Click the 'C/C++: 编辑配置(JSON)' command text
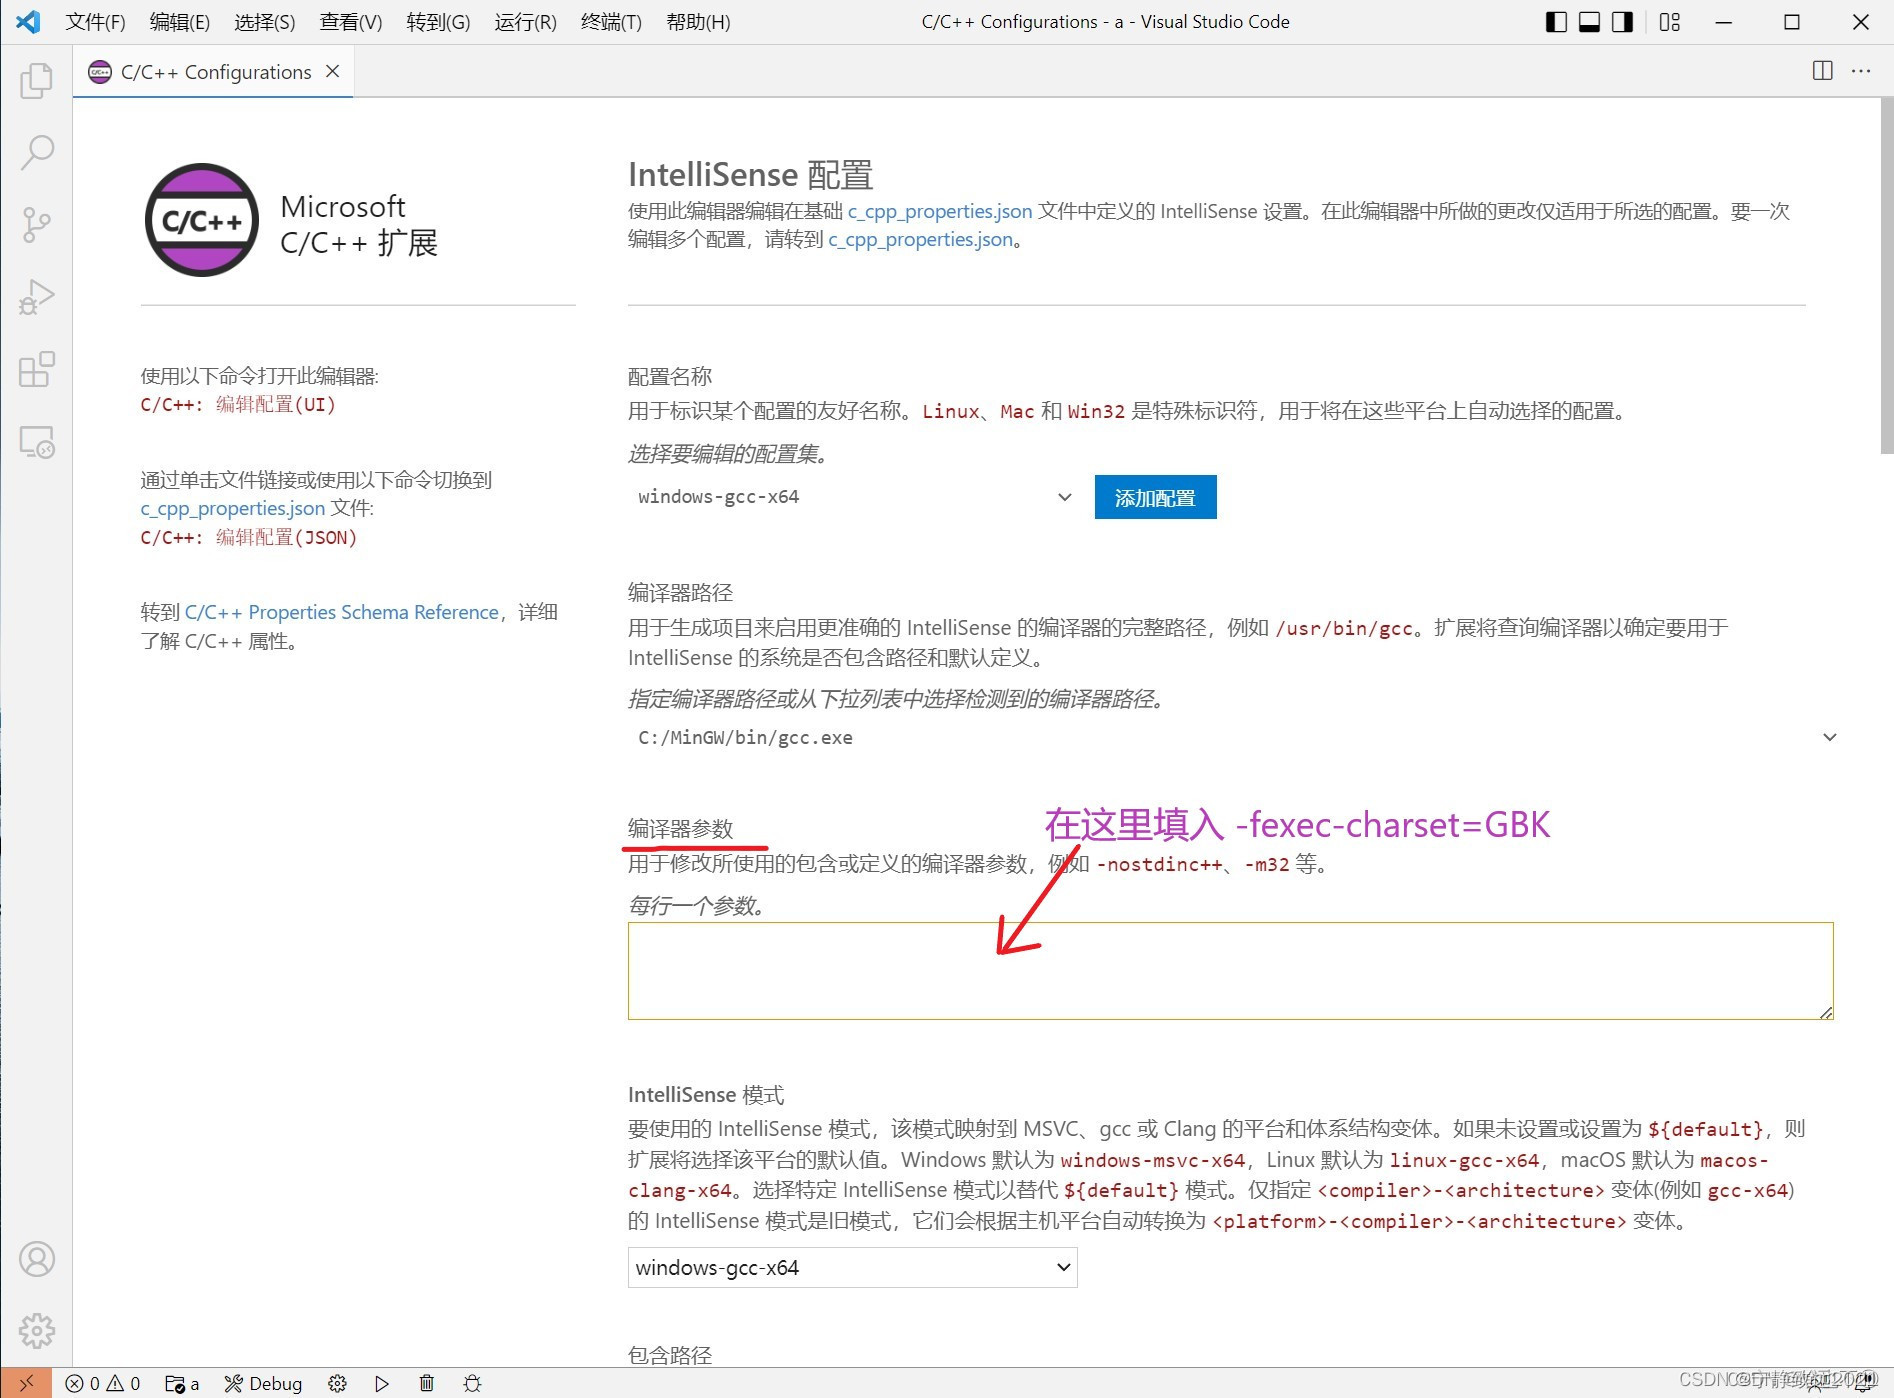The width and height of the screenshot is (1894, 1398). [x=249, y=537]
